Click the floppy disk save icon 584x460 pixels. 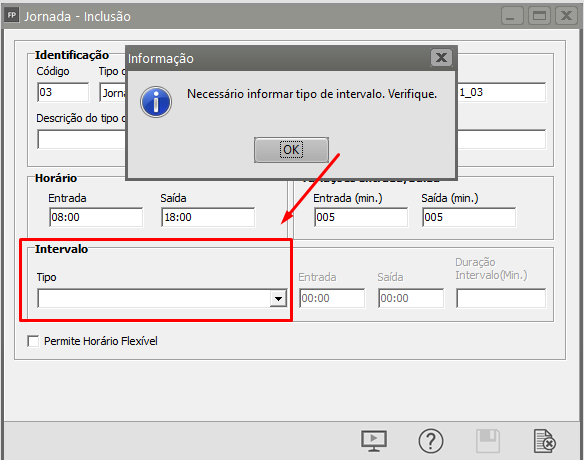coord(488,441)
